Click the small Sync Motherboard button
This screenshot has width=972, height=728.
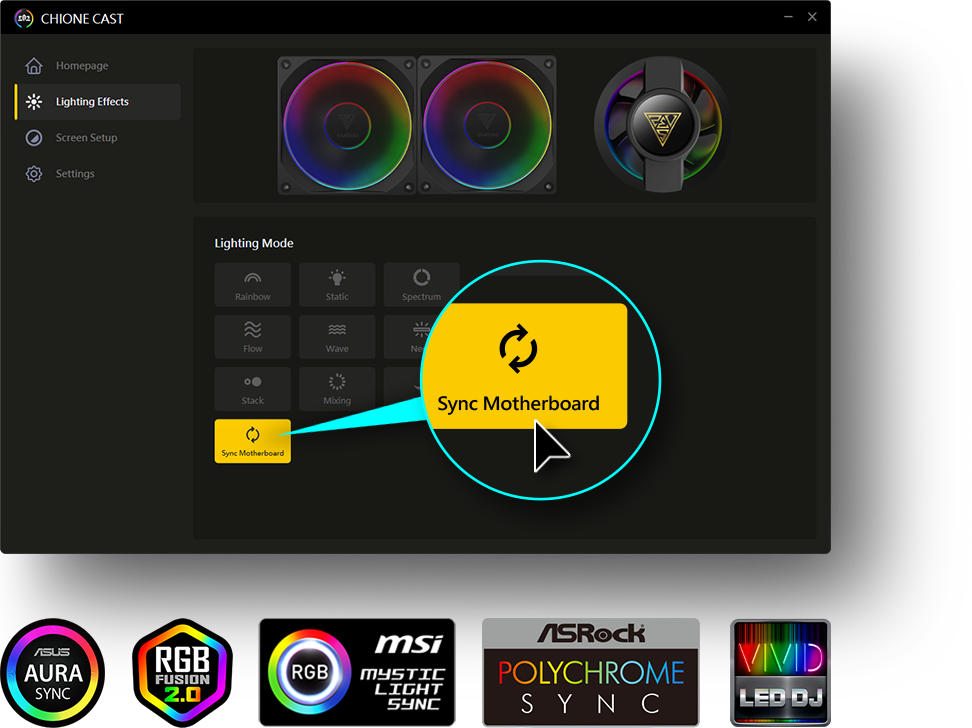click(253, 441)
